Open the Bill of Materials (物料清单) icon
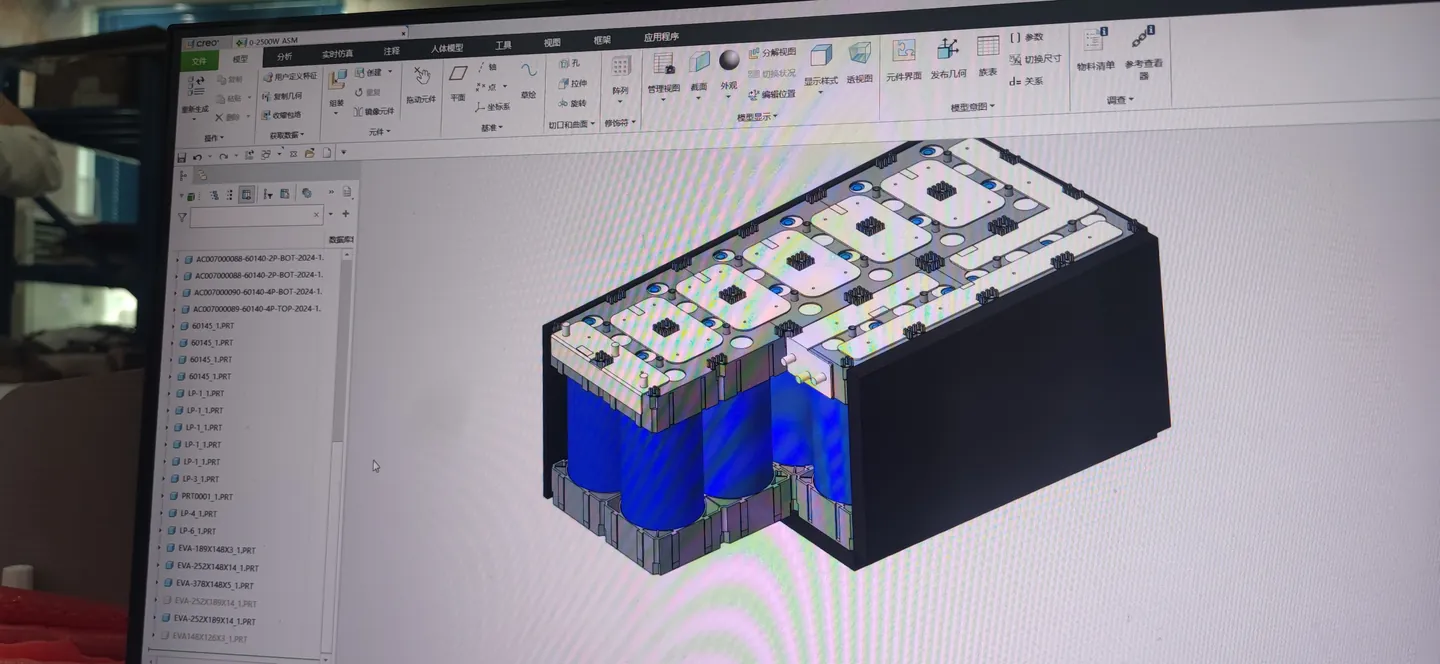The image size is (1440, 664). [1094, 41]
